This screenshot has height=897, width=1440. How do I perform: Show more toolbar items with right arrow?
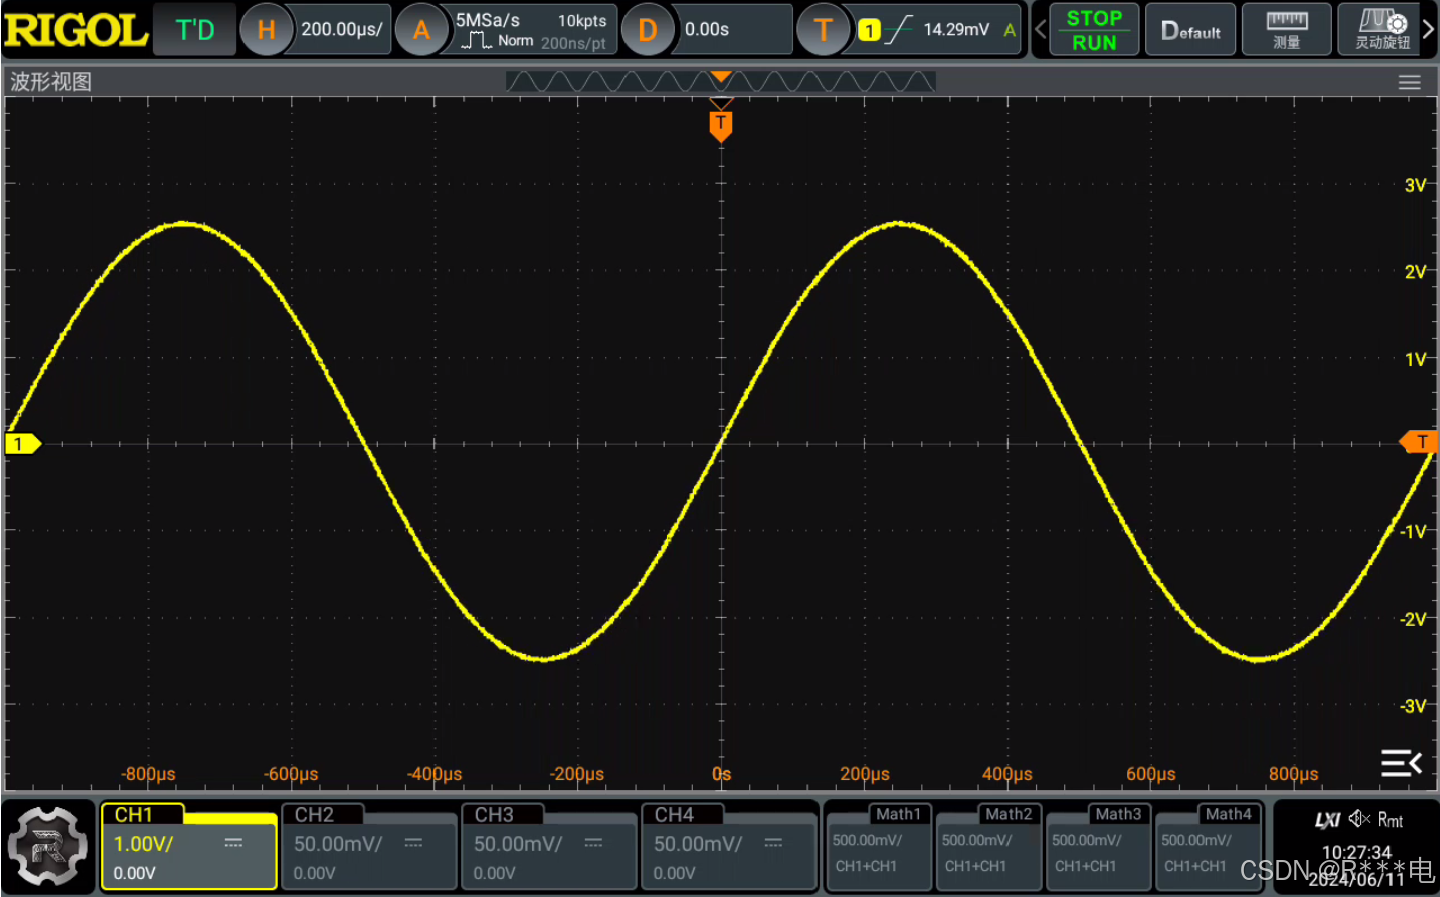1429,30
